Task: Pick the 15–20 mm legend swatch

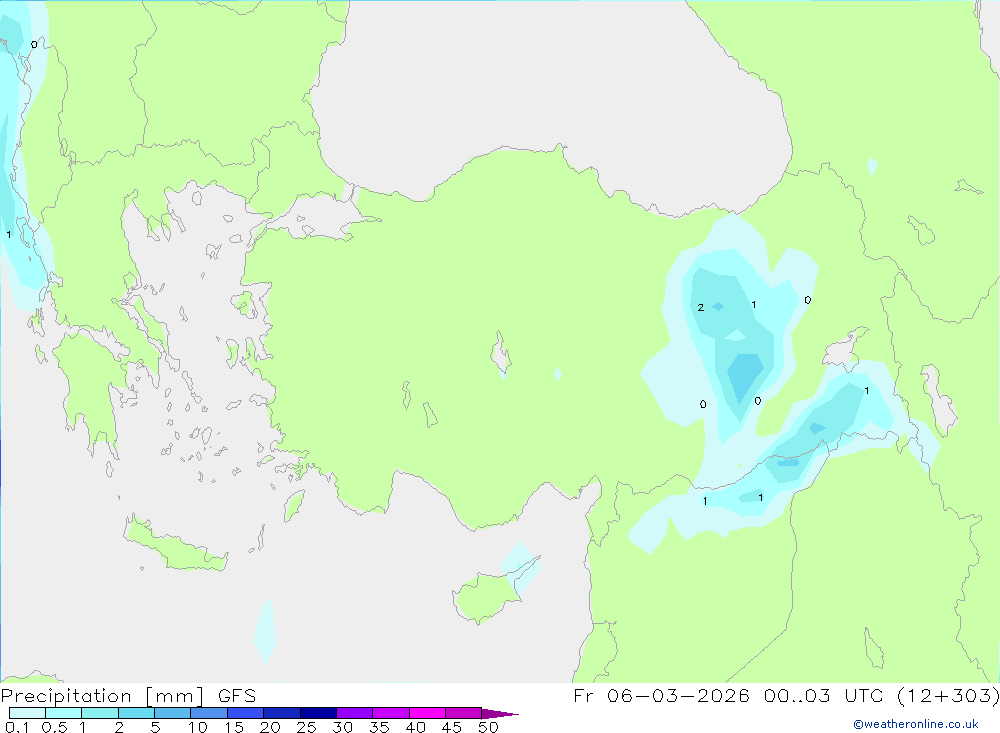Action: (246, 713)
